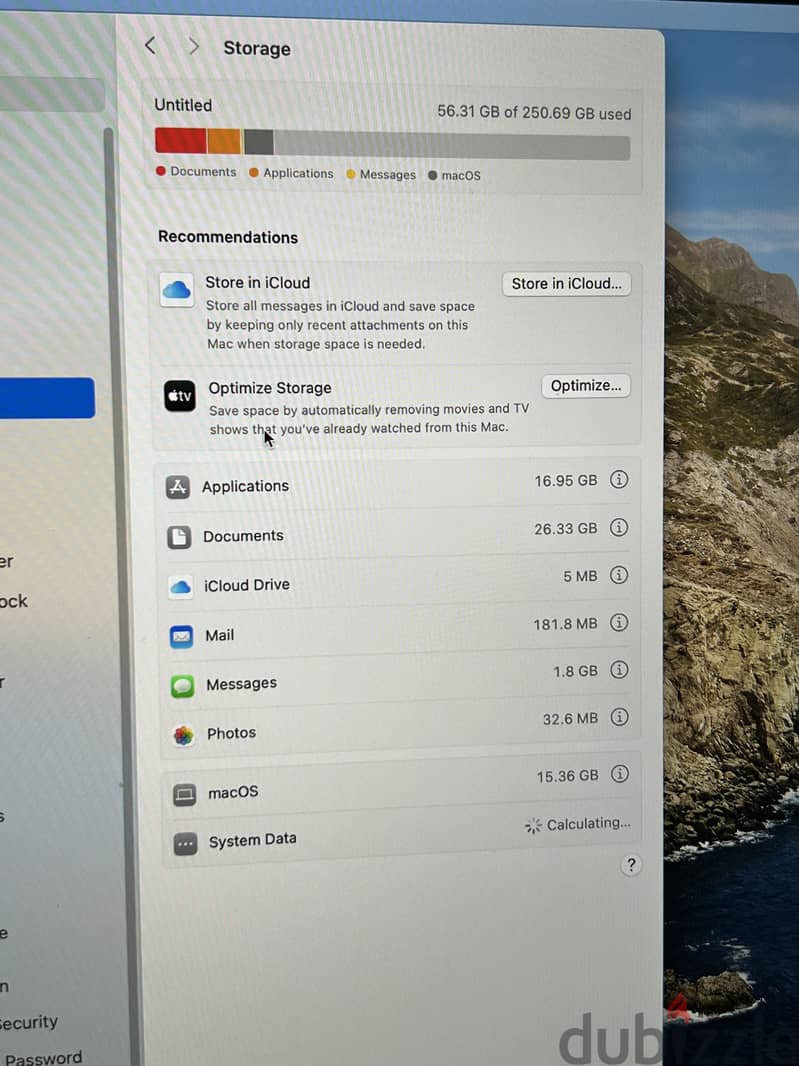The width and height of the screenshot is (799, 1066).
Task: Open info for Mail 181.8 MB
Action: pyautogui.click(x=619, y=622)
